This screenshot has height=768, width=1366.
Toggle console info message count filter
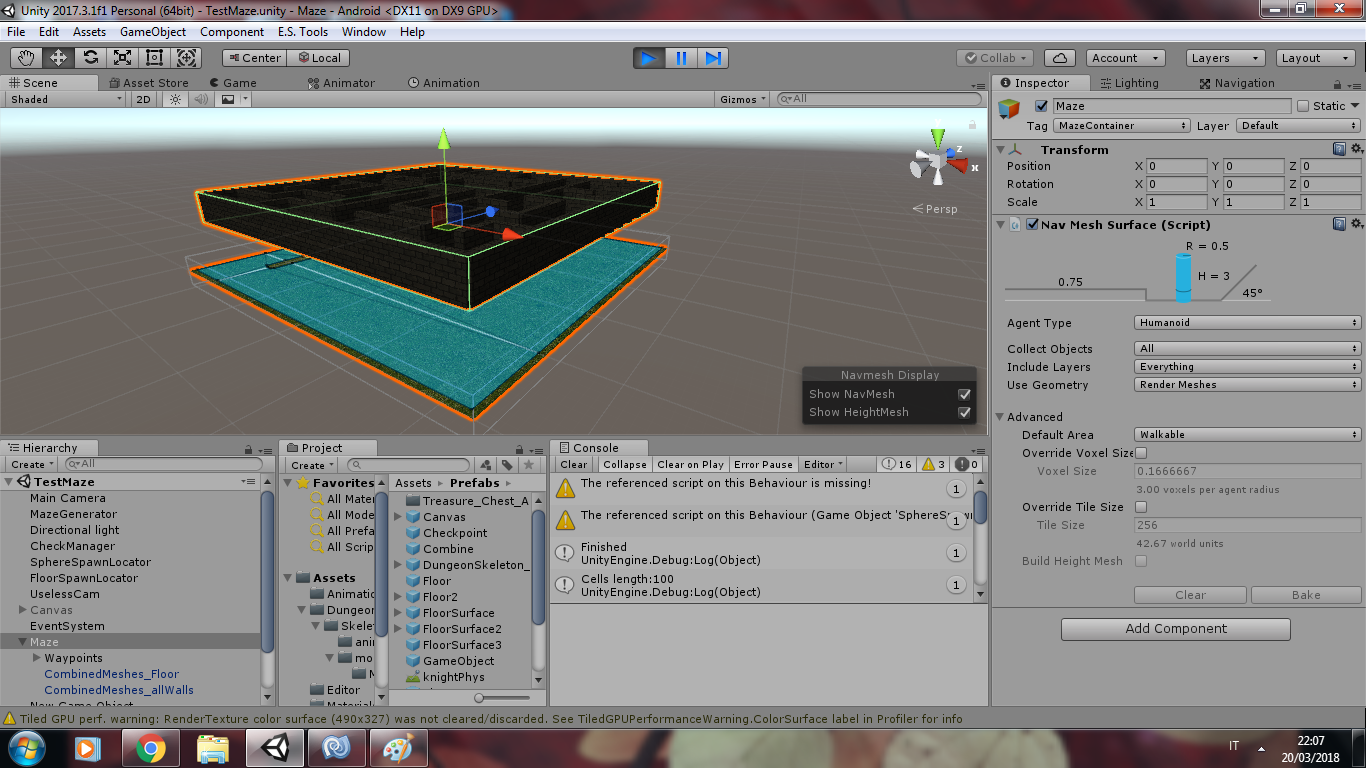click(x=897, y=464)
